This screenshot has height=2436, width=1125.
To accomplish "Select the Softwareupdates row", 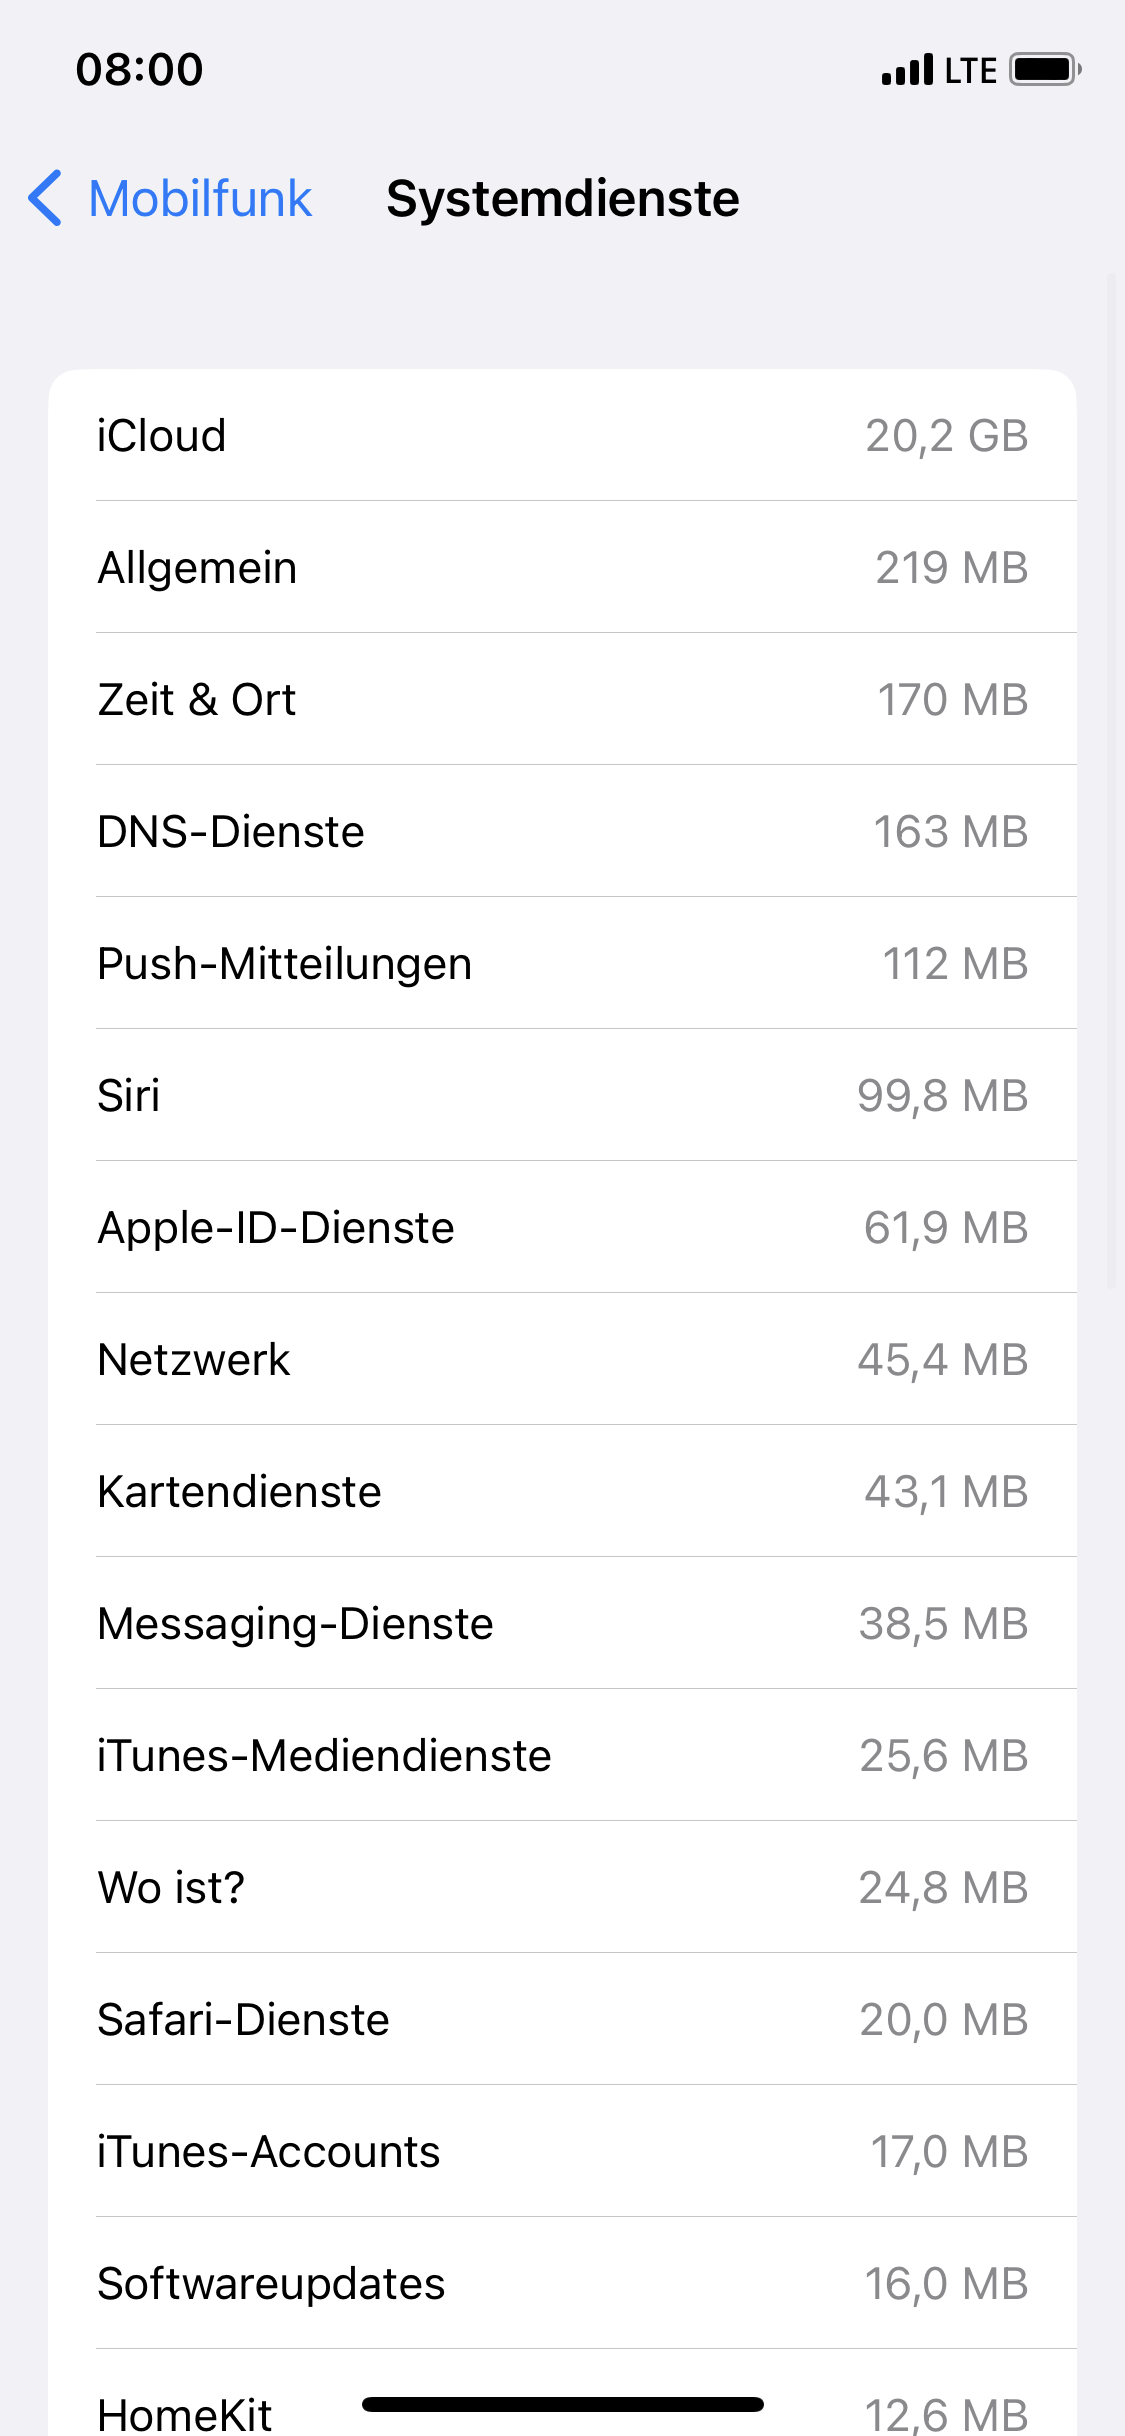I will pyautogui.click(x=562, y=2284).
